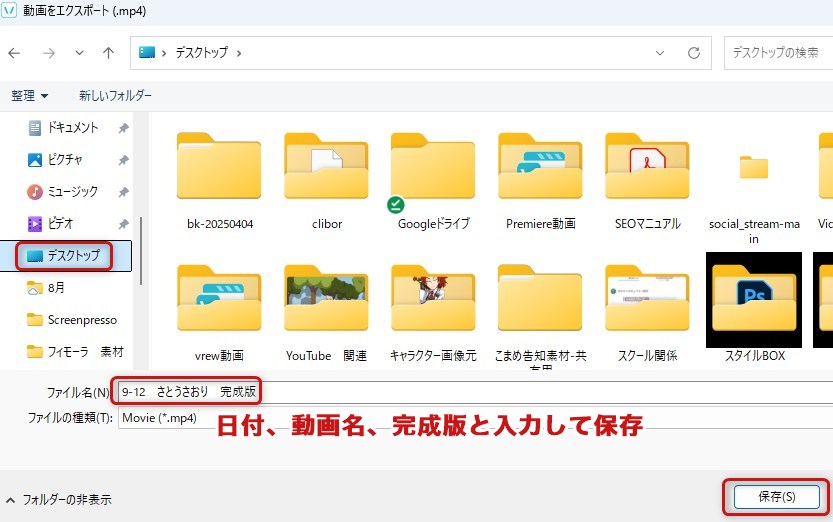Screen dimensions: 833x522
Task: Expand the address bar history dropdown
Action: [659, 53]
